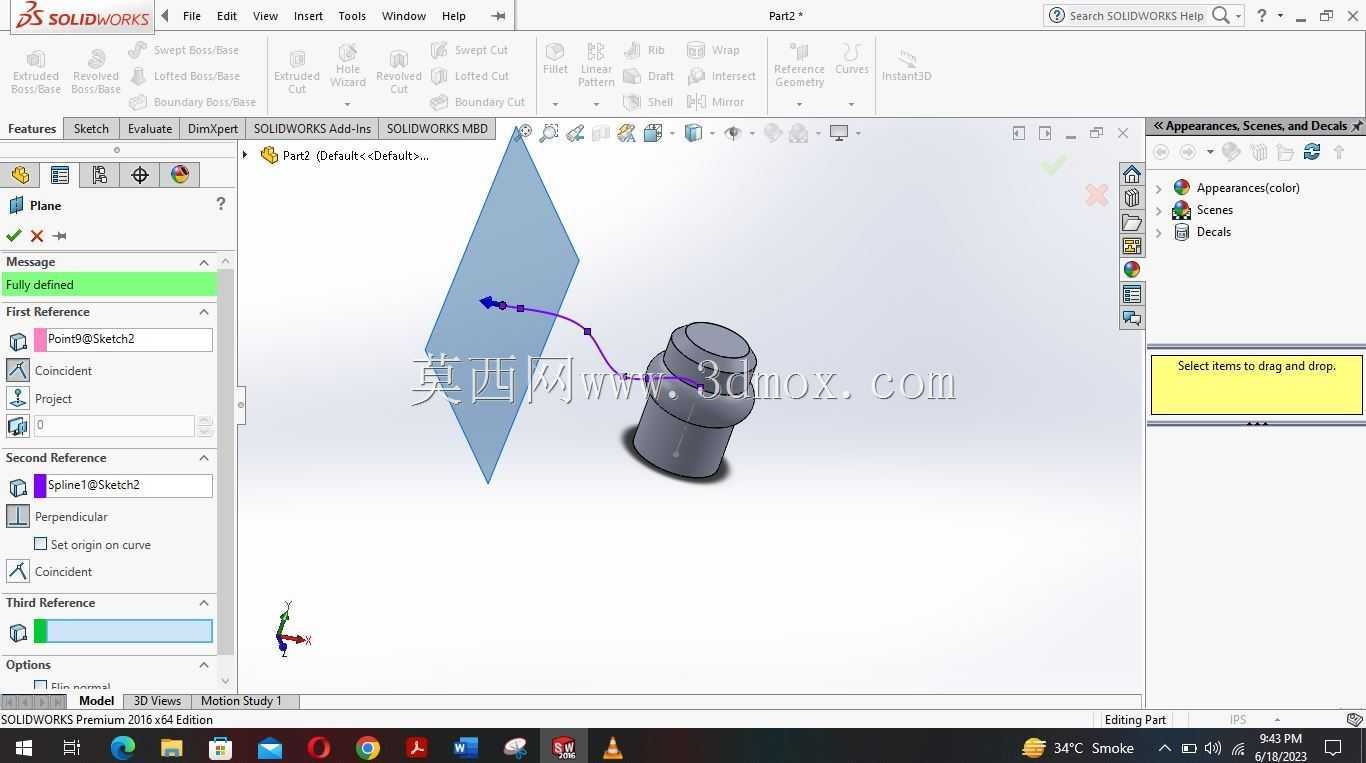
Task: Switch to the Evaluate tab
Action: click(x=150, y=129)
